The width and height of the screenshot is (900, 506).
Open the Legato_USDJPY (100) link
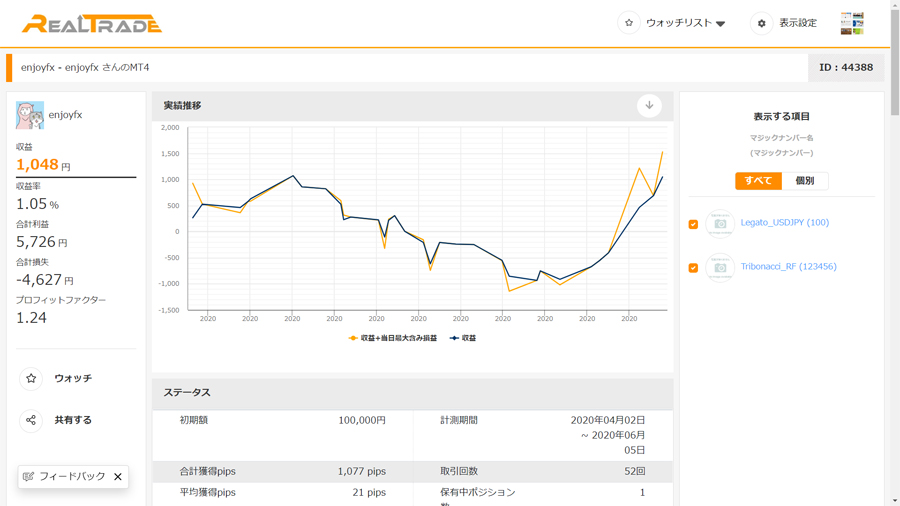[x=784, y=223]
